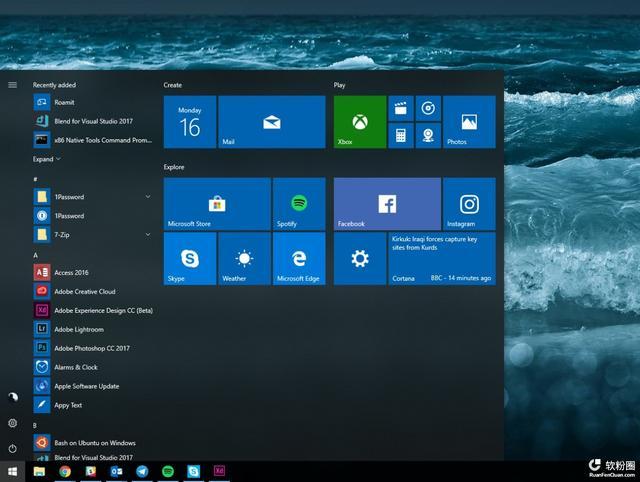Image resolution: width=640 pixels, height=482 pixels.
Task: Open the Microsoft Store tile
Action: tap(217, 204)
